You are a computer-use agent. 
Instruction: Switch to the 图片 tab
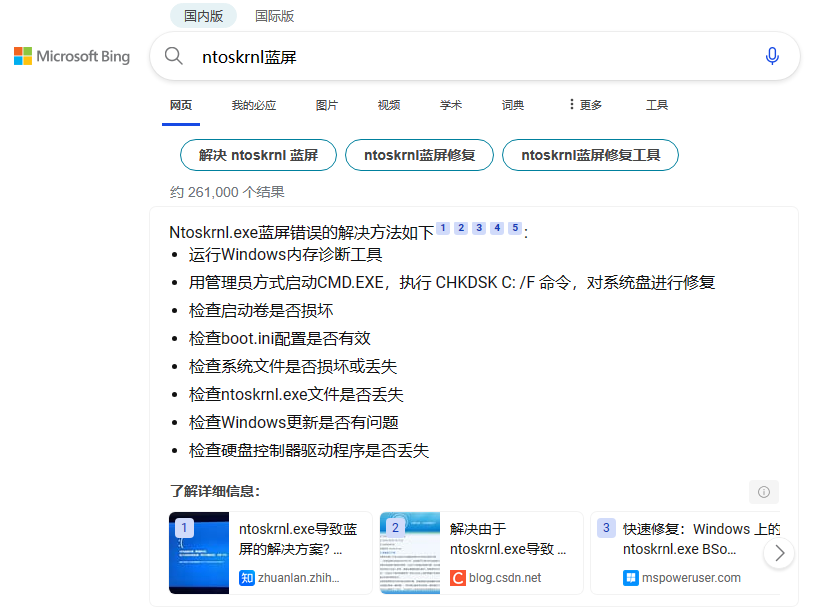327,104
